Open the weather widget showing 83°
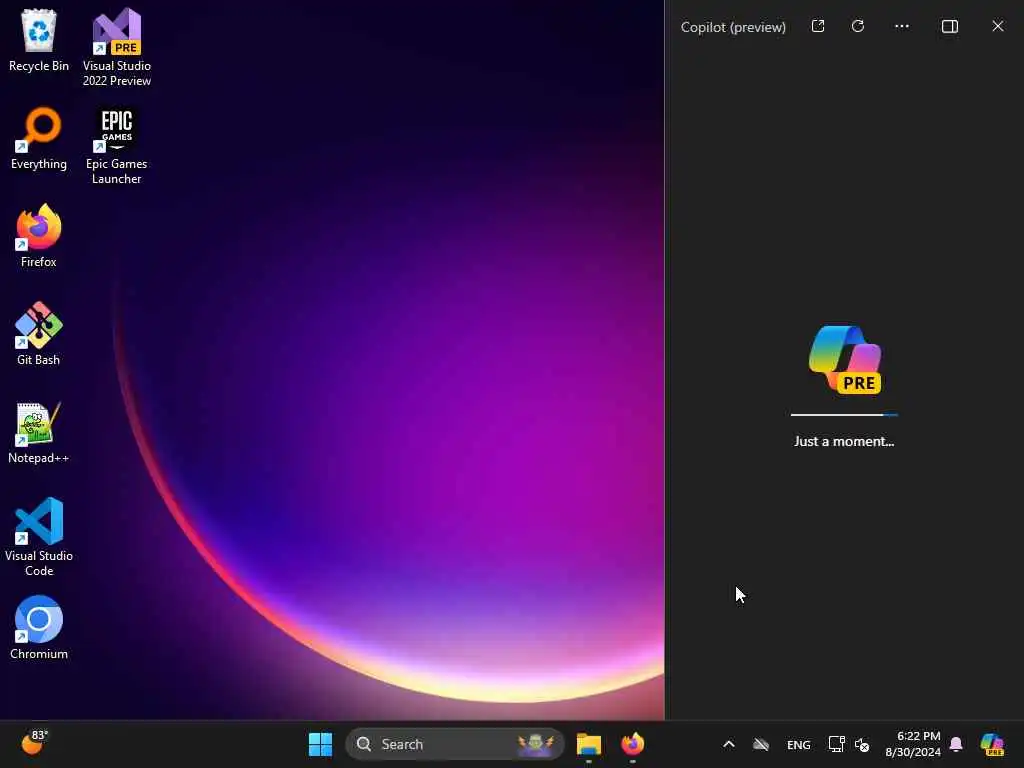 [35, 743]
